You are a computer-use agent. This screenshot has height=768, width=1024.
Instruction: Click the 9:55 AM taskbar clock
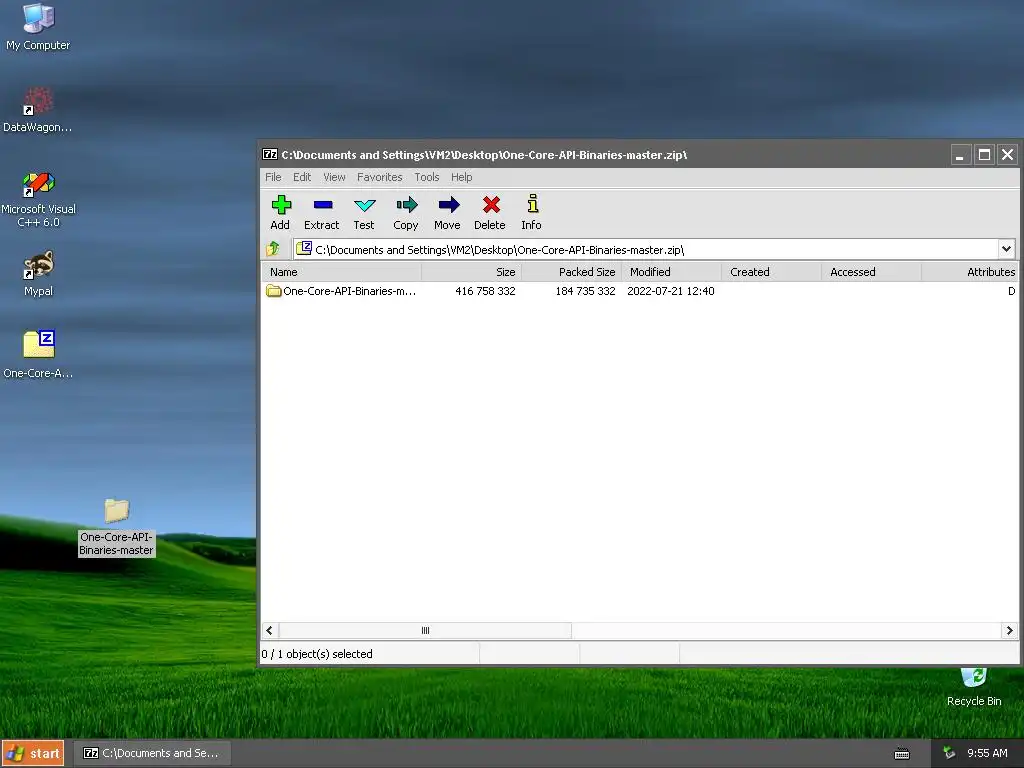[987, 753]
